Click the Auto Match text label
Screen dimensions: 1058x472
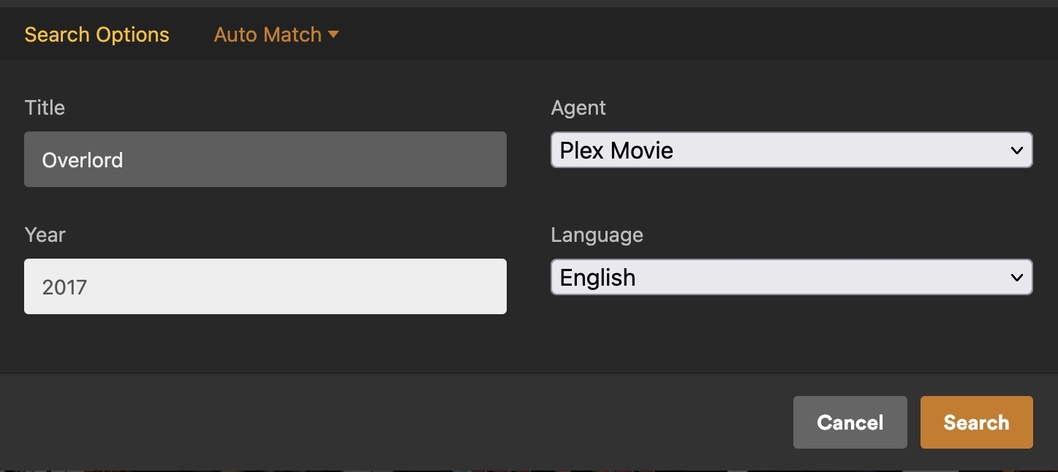click(x=267, y=35)
